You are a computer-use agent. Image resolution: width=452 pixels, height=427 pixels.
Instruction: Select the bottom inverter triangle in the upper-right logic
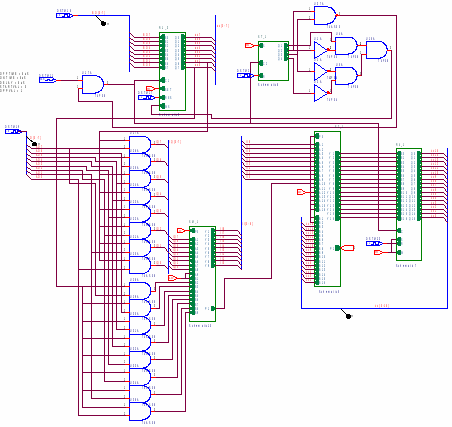point(321,93)
